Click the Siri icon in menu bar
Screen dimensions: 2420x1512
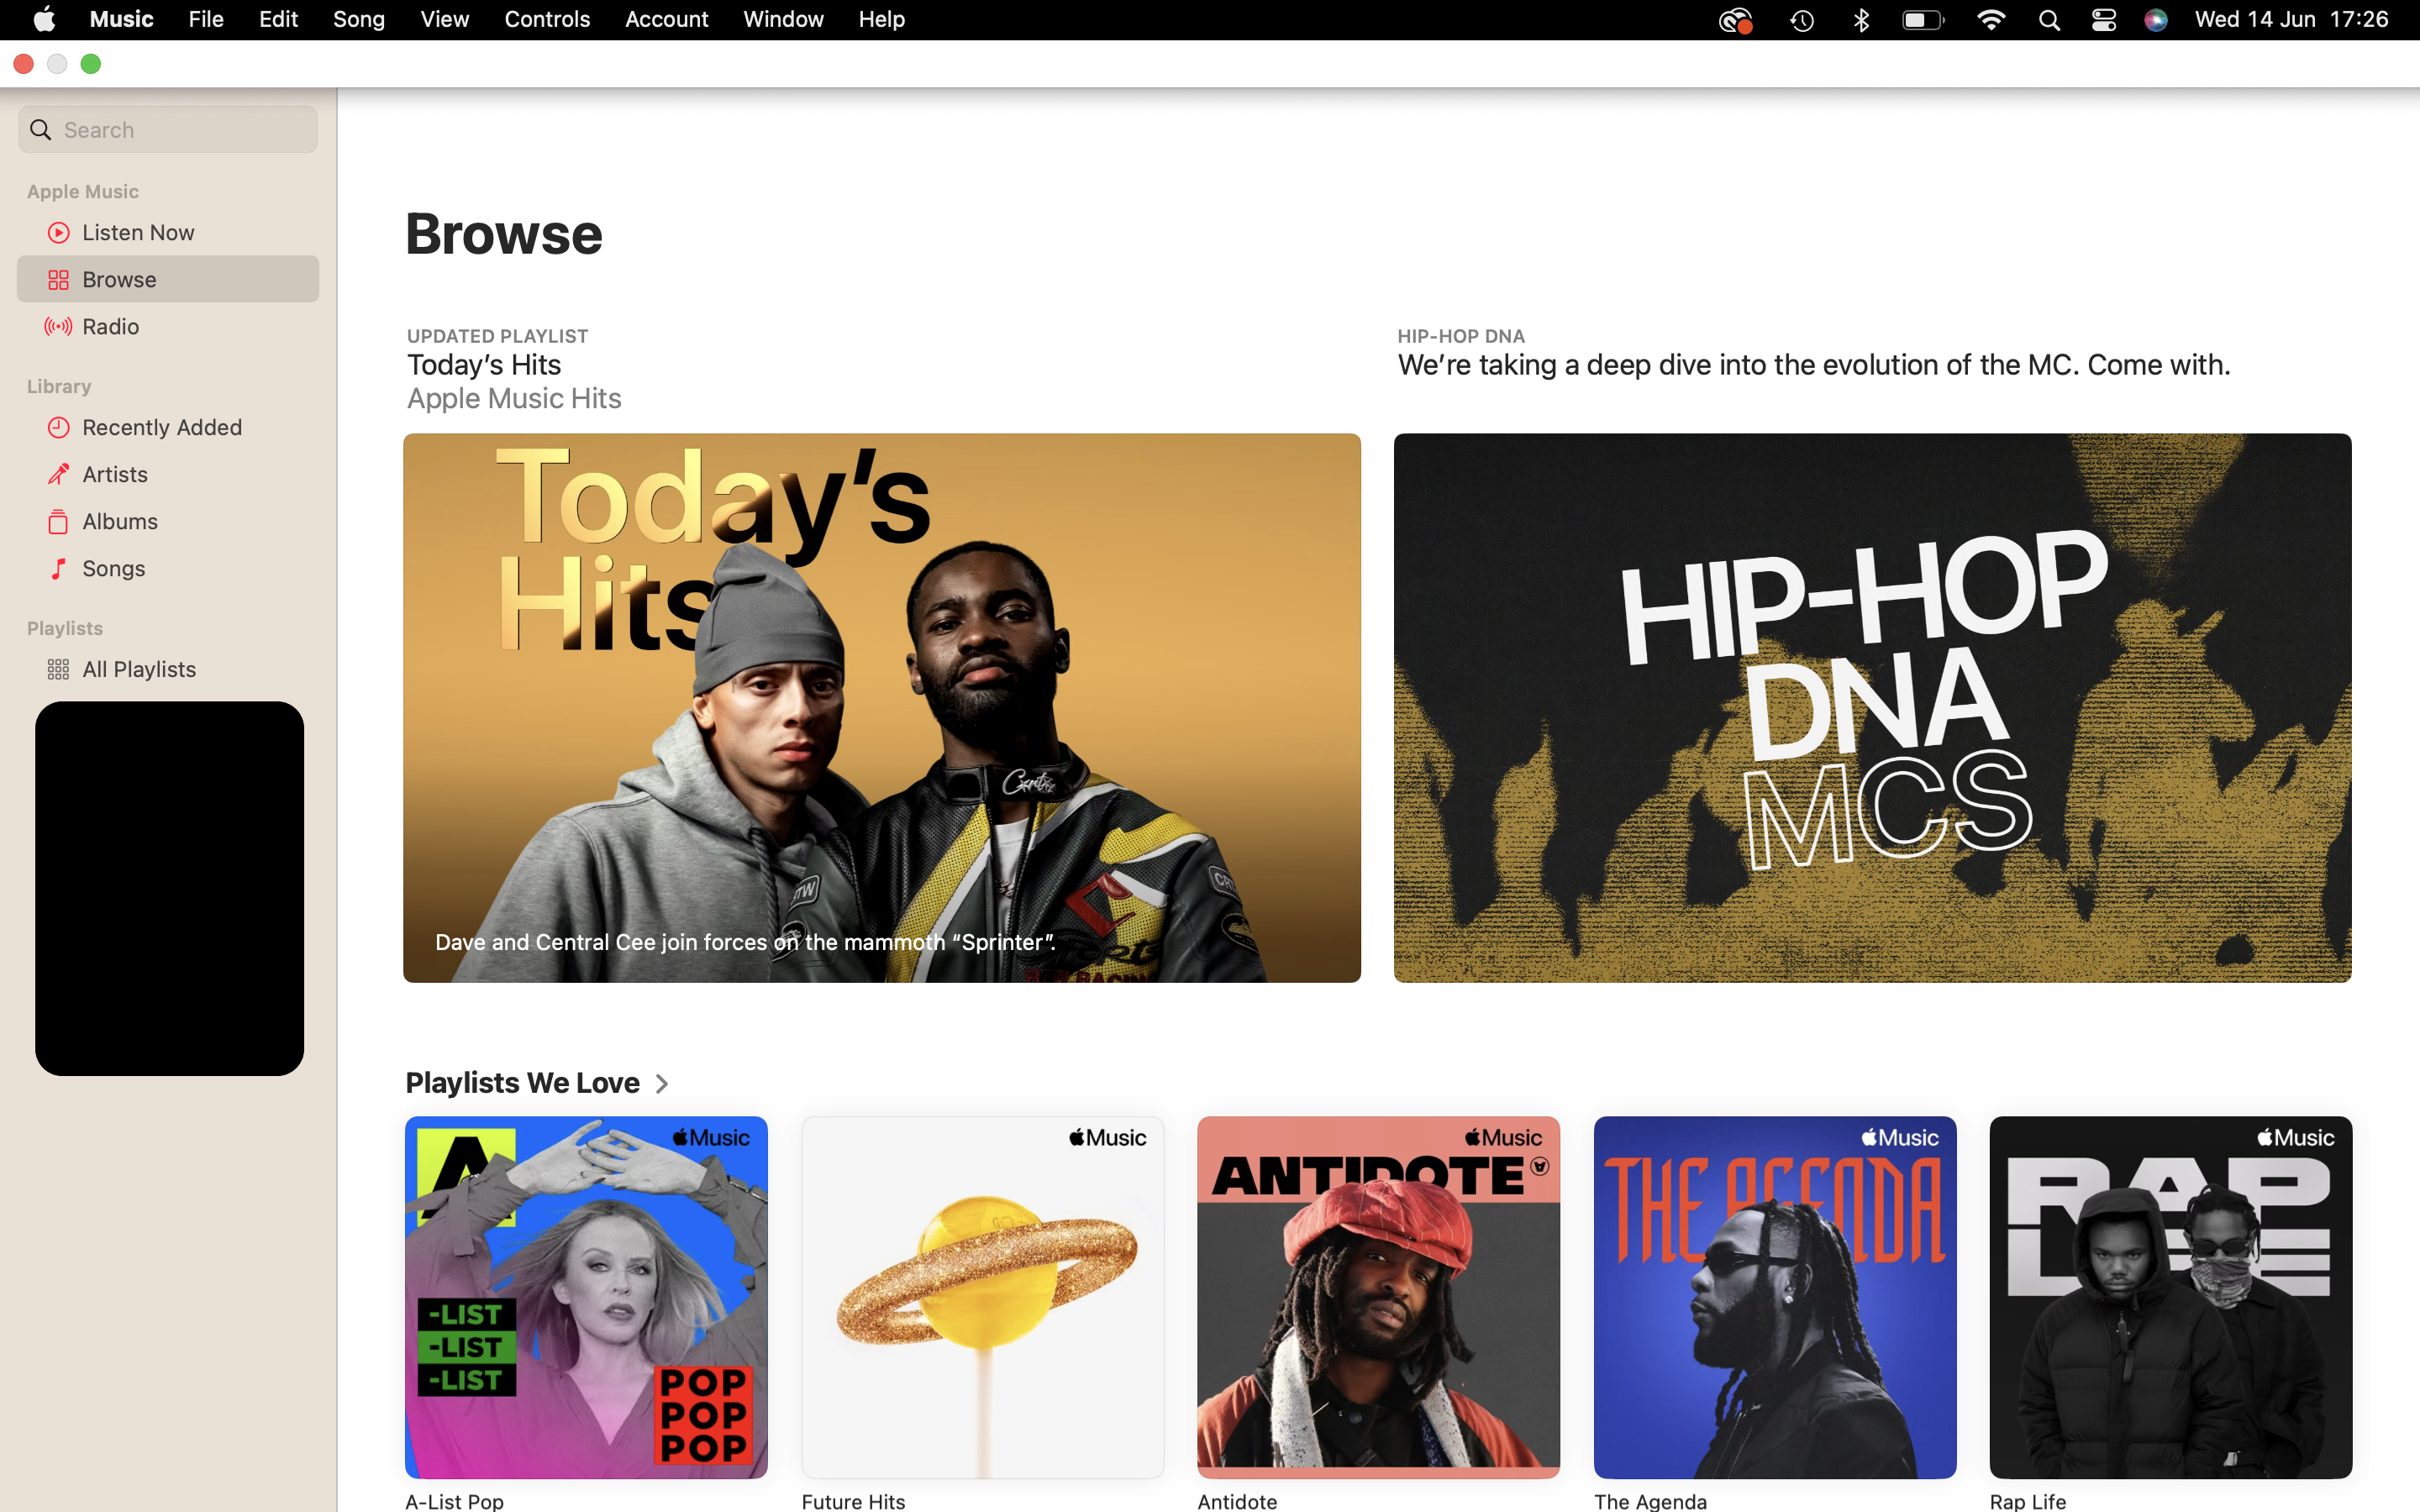[x=2156, y=20]
